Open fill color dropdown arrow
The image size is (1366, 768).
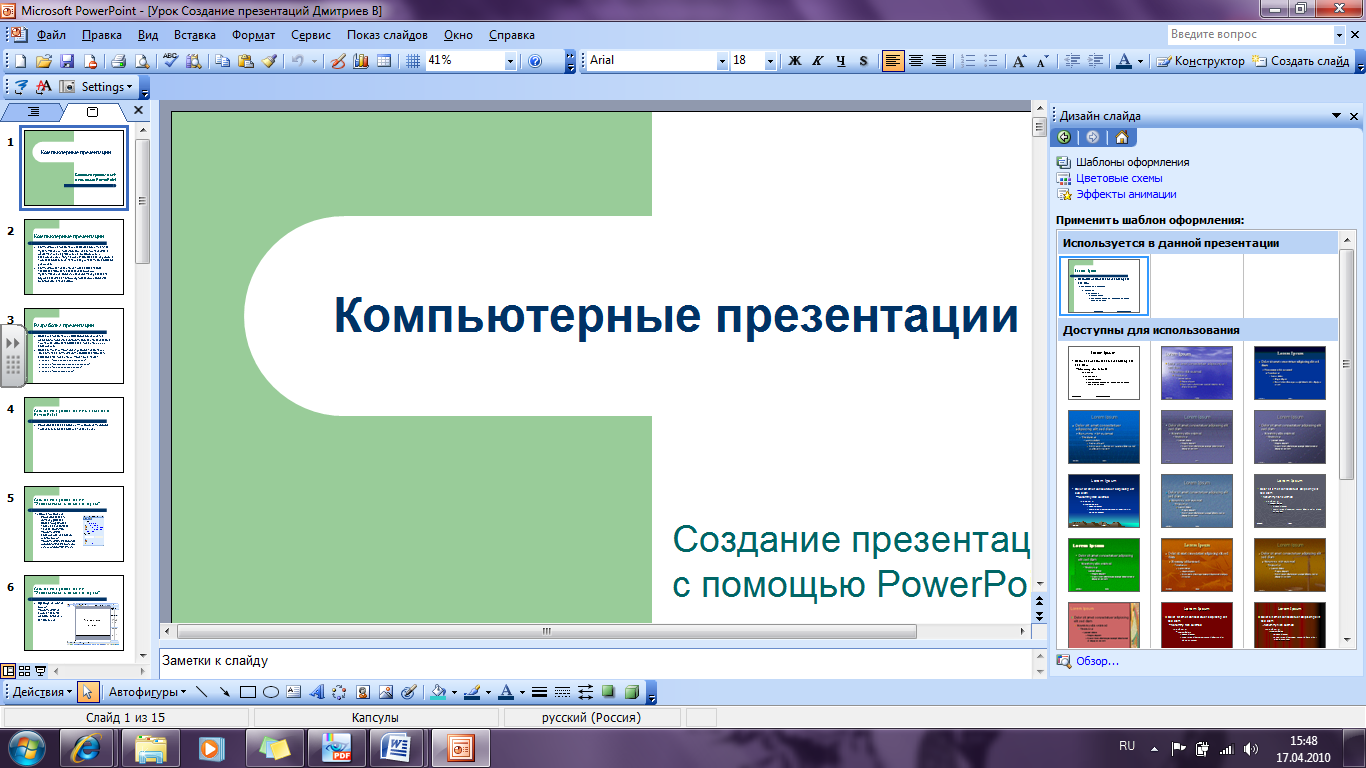(x=454, y=692)
